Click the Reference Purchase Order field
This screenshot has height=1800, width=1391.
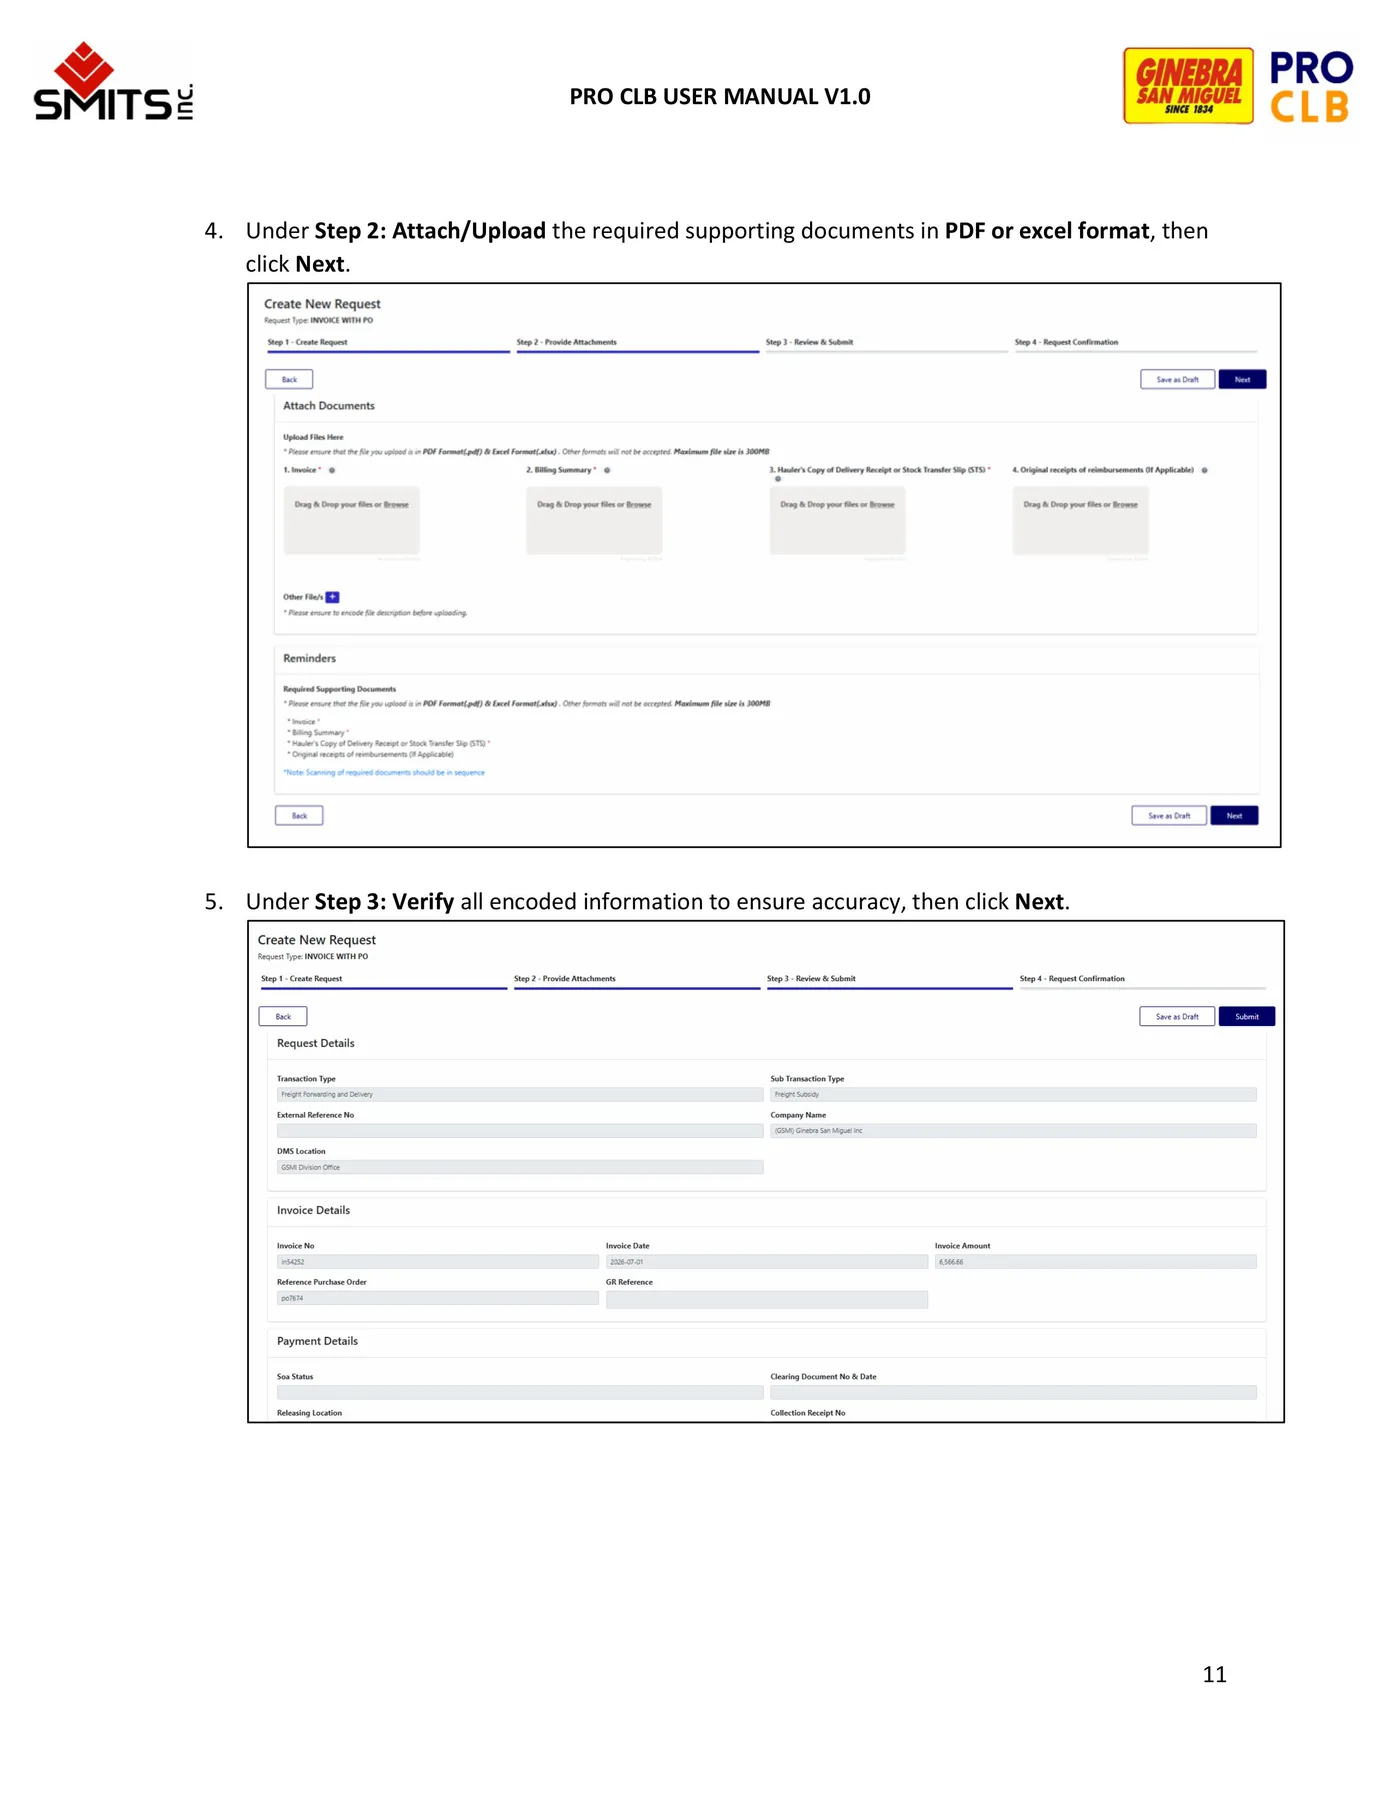pos(438,1298)
